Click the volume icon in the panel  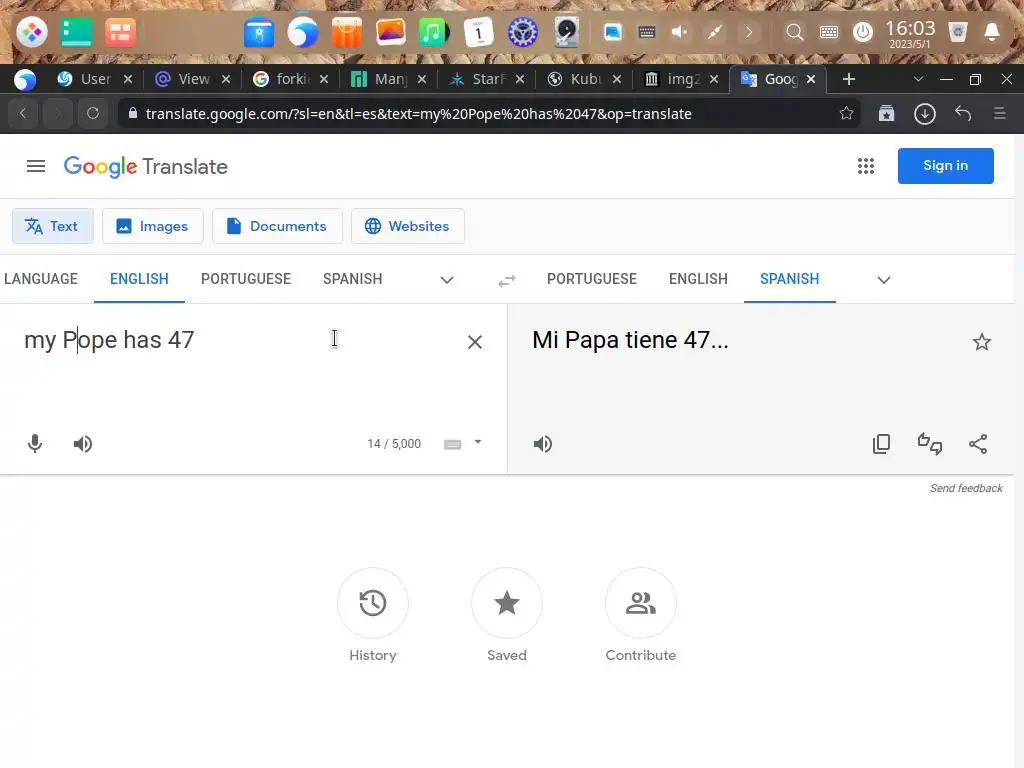679,32
